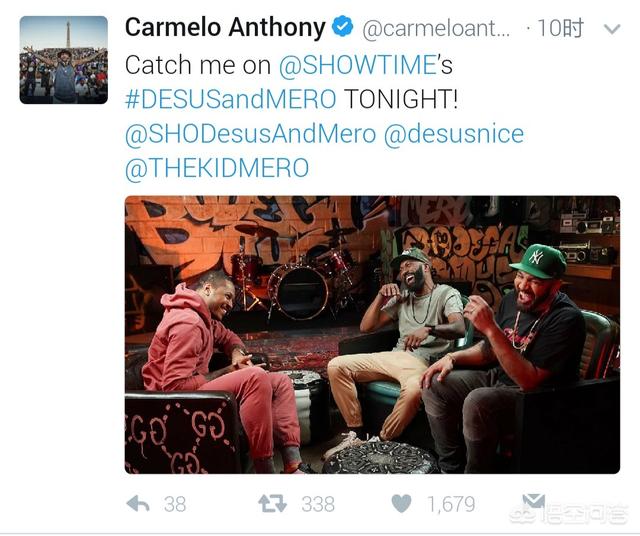This screenshot has width=640, height=536.
Task: Click the tweet text 'Catch me on'
Action: pos(198,65)
